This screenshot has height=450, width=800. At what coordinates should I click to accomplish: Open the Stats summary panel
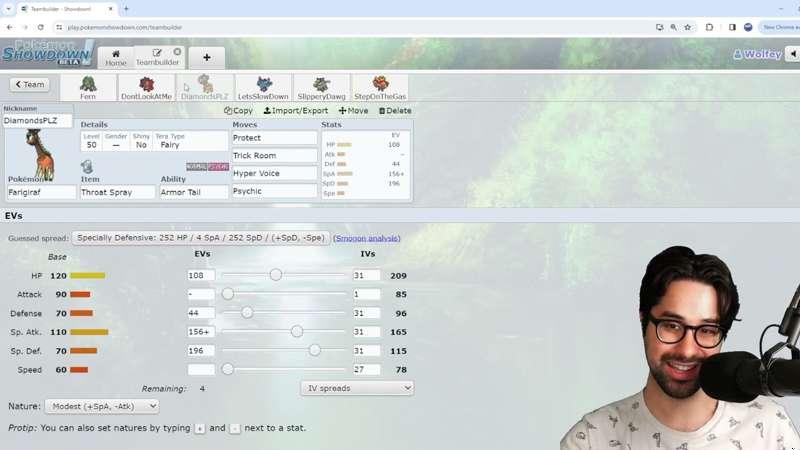click(366, 164)
